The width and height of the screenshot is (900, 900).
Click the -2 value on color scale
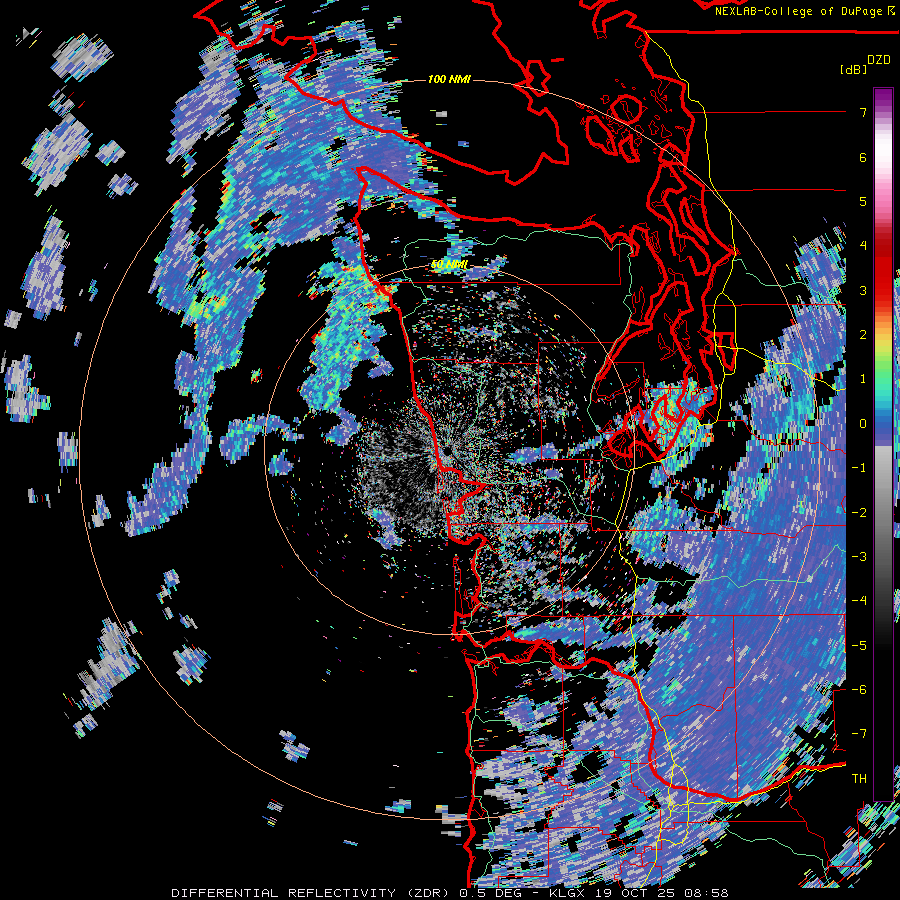pos(859,513)
